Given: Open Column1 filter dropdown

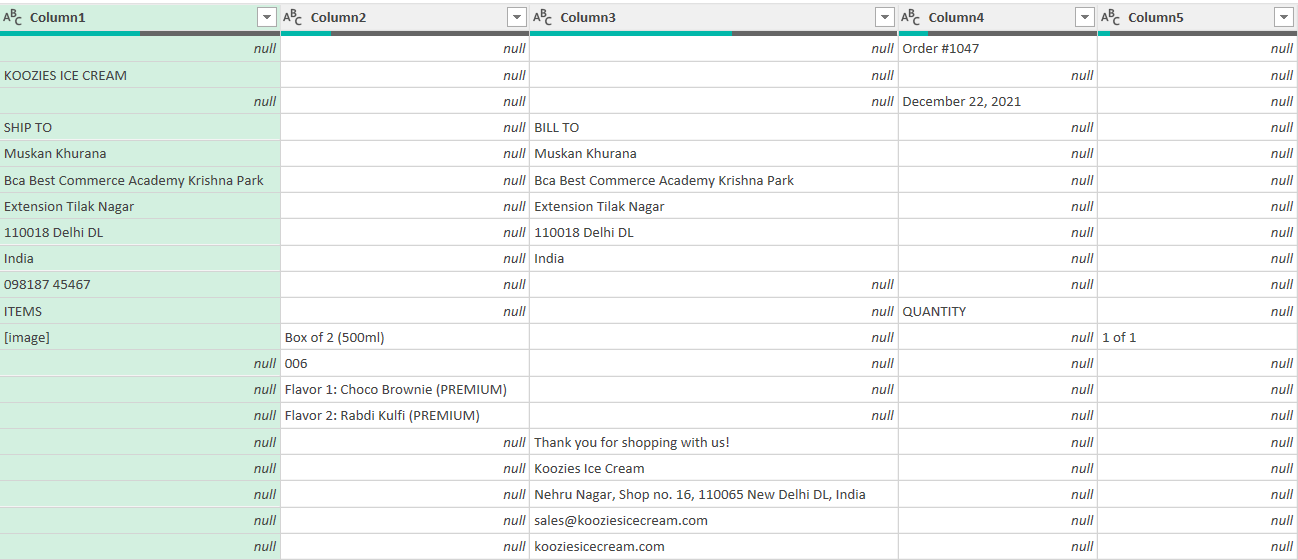Looking at the screenshot, I should [266, 17].
